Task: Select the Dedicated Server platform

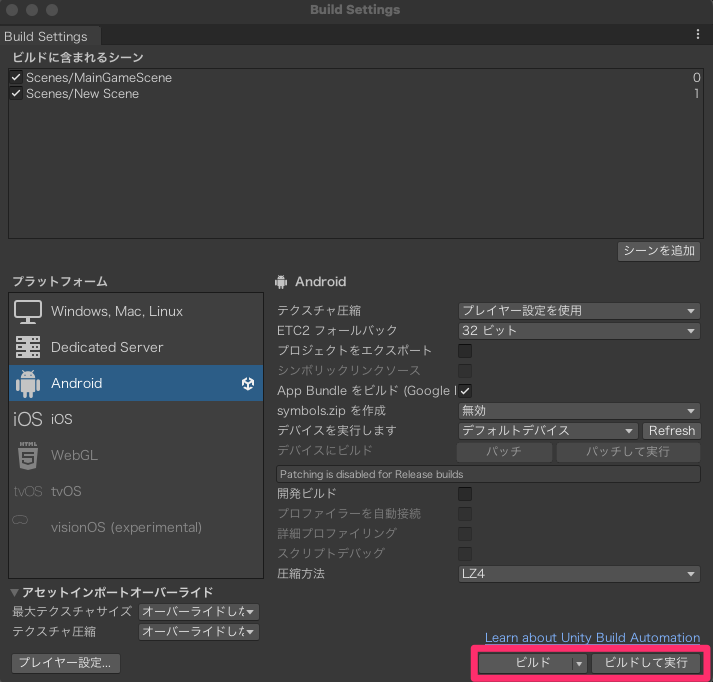Action: (x=136, y=347)
